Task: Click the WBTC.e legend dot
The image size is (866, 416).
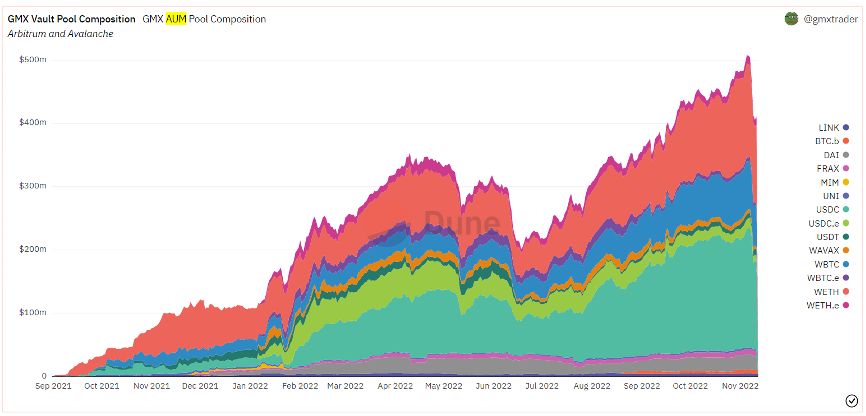Action: pyautogui.click(x=846, y=278)
